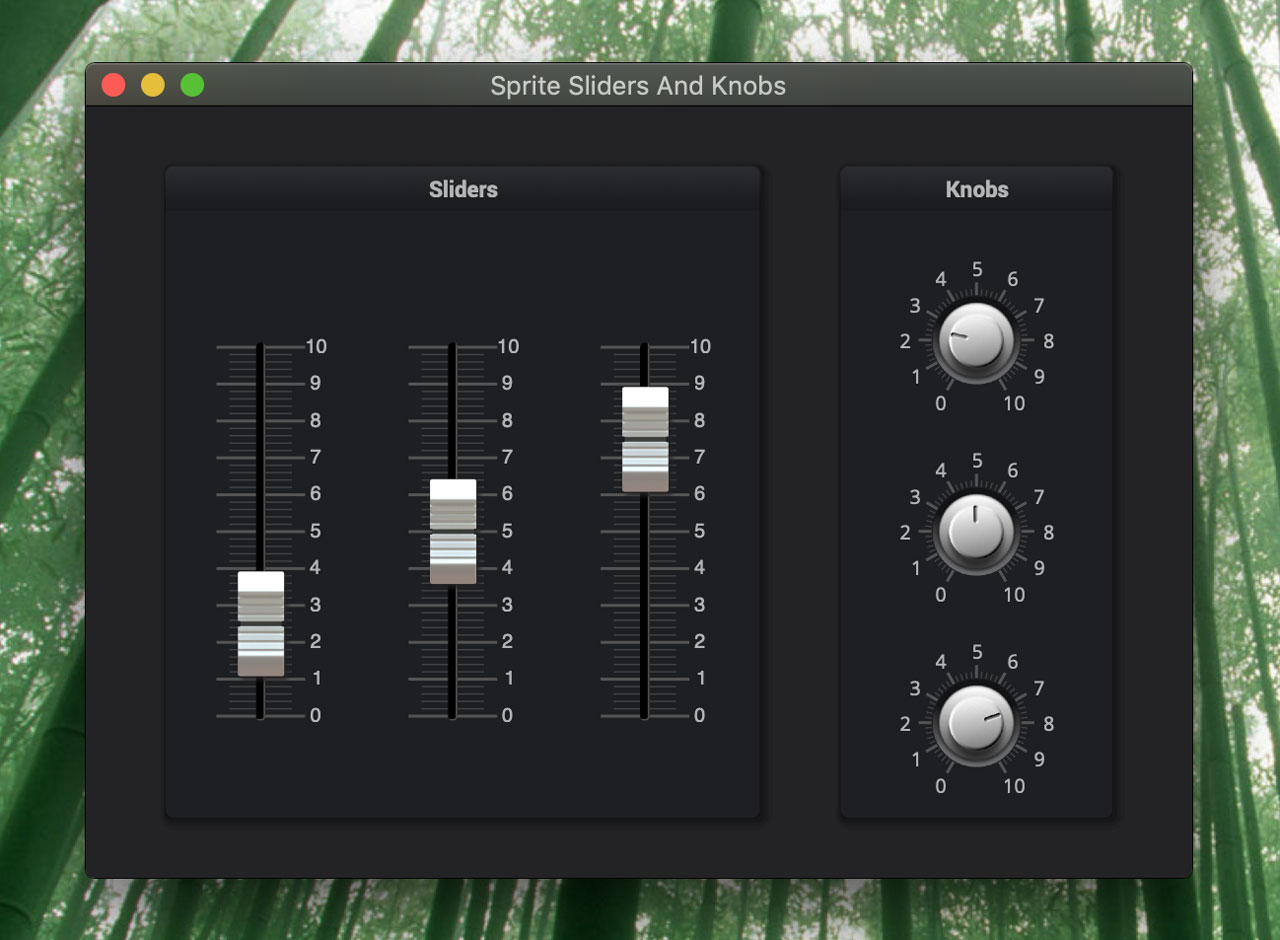Click the 8 label beside the top knob
Image resolution: width=1280 pixels, height=940 pixels.
(x=1048, y=341)
